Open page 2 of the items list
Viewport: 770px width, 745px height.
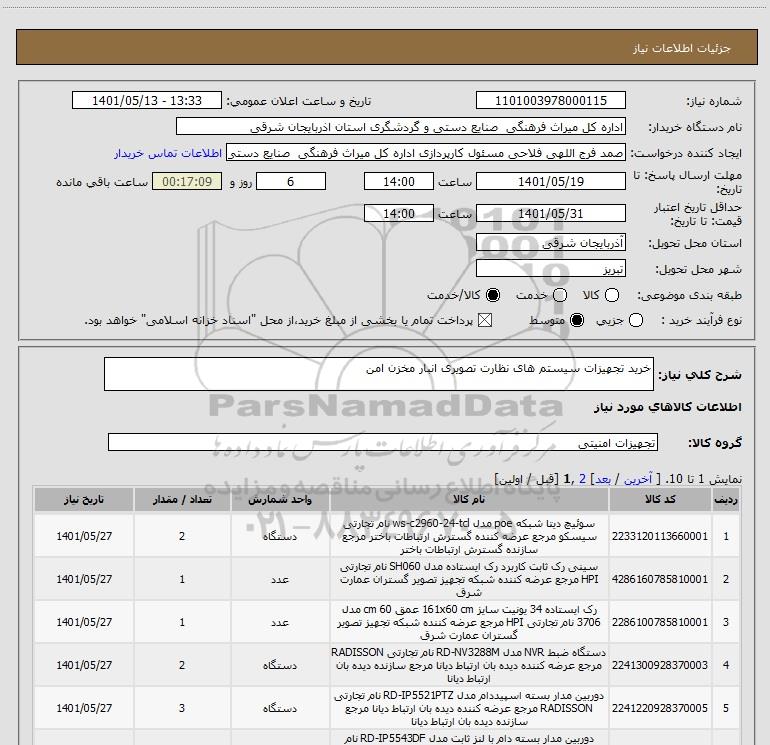[x=582, y=479]
